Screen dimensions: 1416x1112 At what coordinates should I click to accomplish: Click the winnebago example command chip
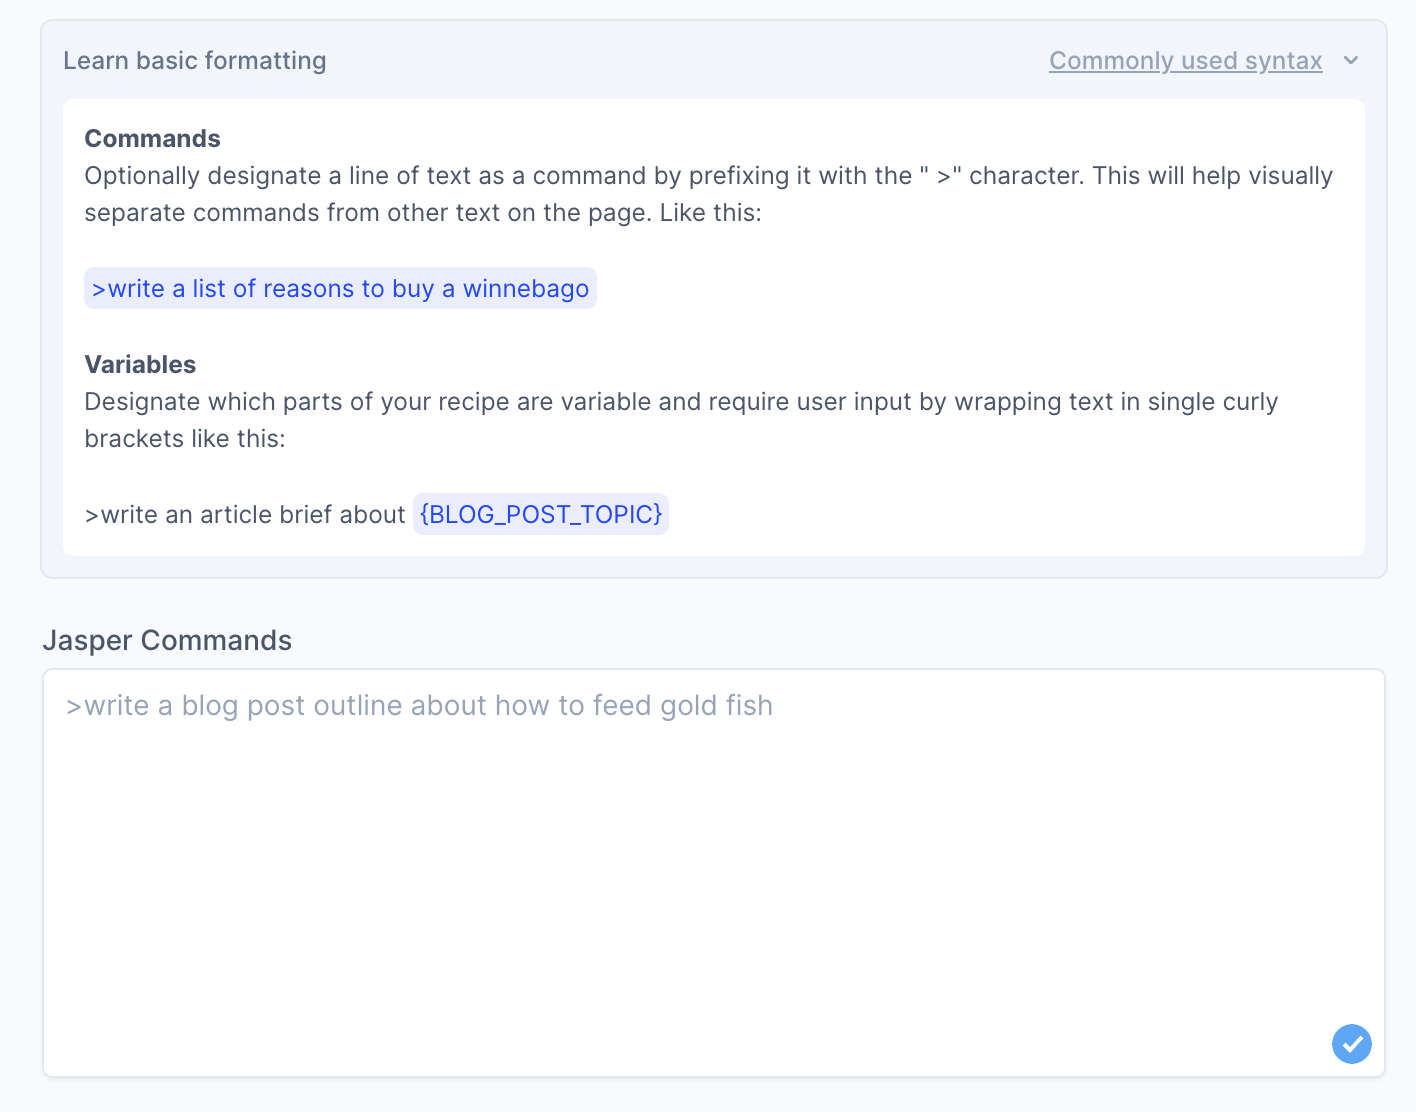click(340, 289)
